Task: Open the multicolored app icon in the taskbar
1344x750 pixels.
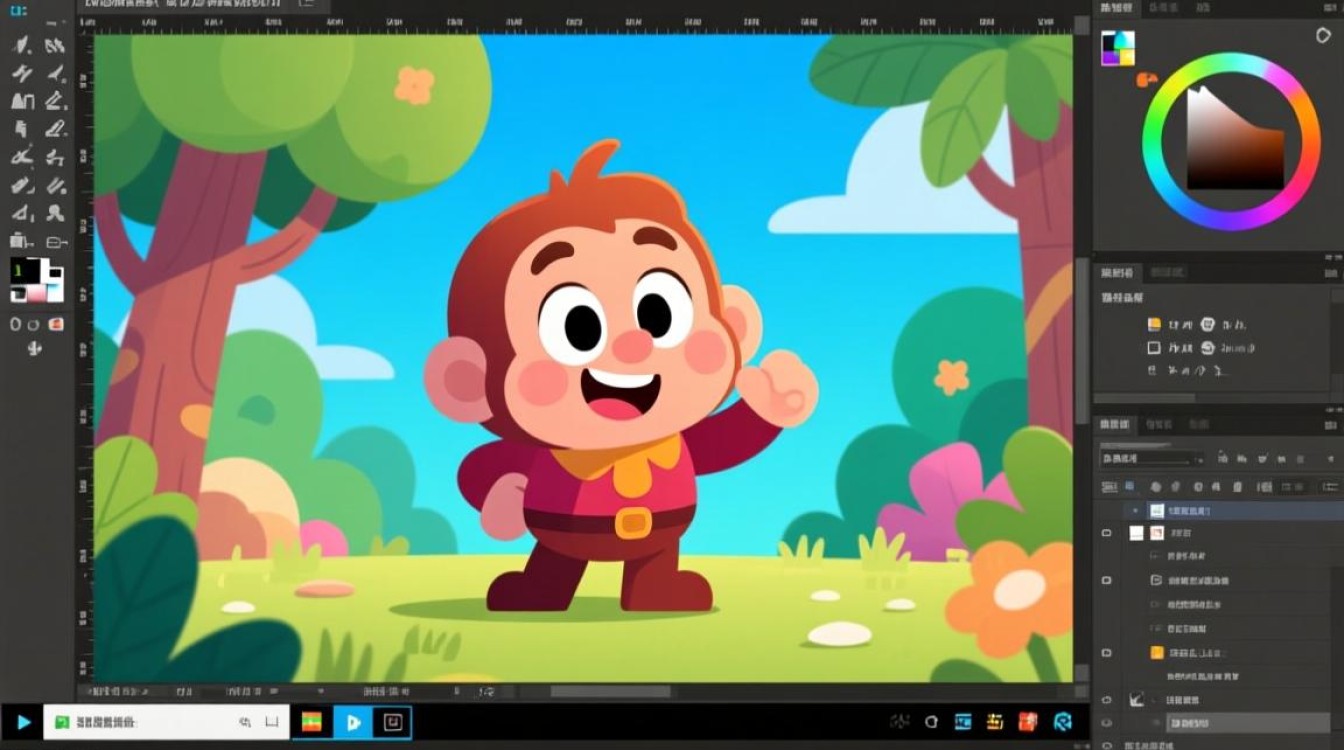Action: 311,722
